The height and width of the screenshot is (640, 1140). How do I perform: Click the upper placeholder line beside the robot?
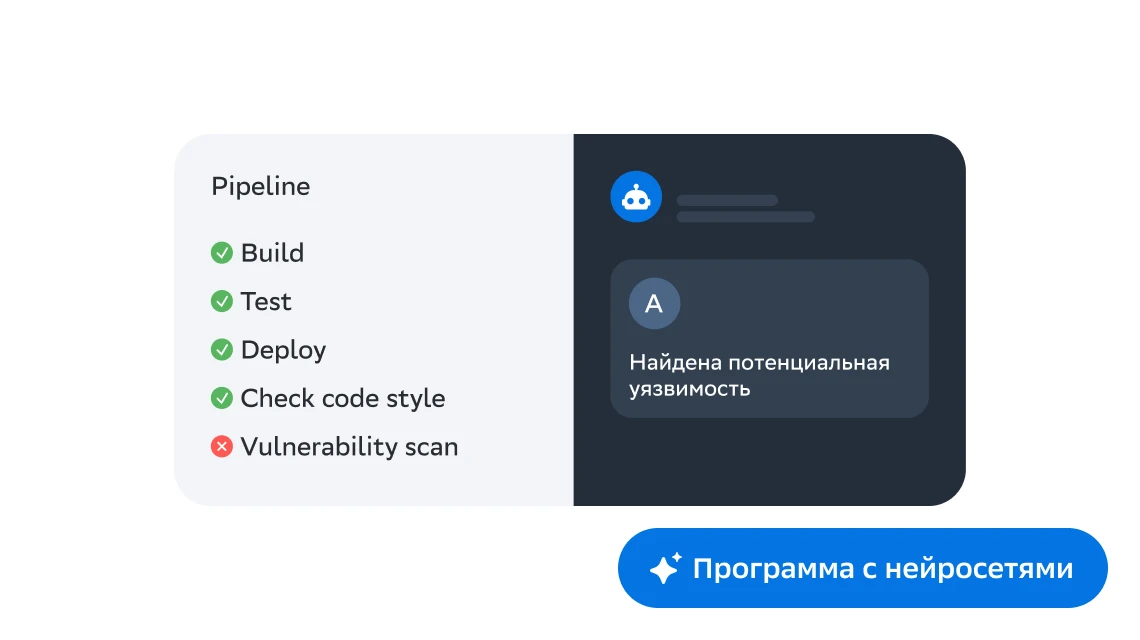pyautogui.click(x=727, y=200)
